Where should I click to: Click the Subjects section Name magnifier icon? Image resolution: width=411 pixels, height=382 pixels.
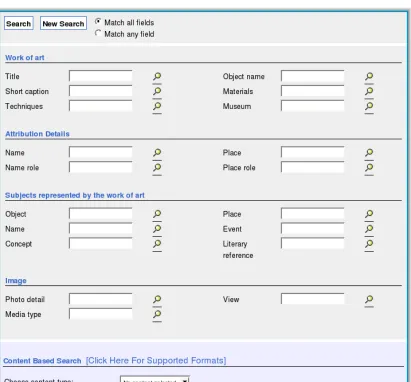coord(157,229)
